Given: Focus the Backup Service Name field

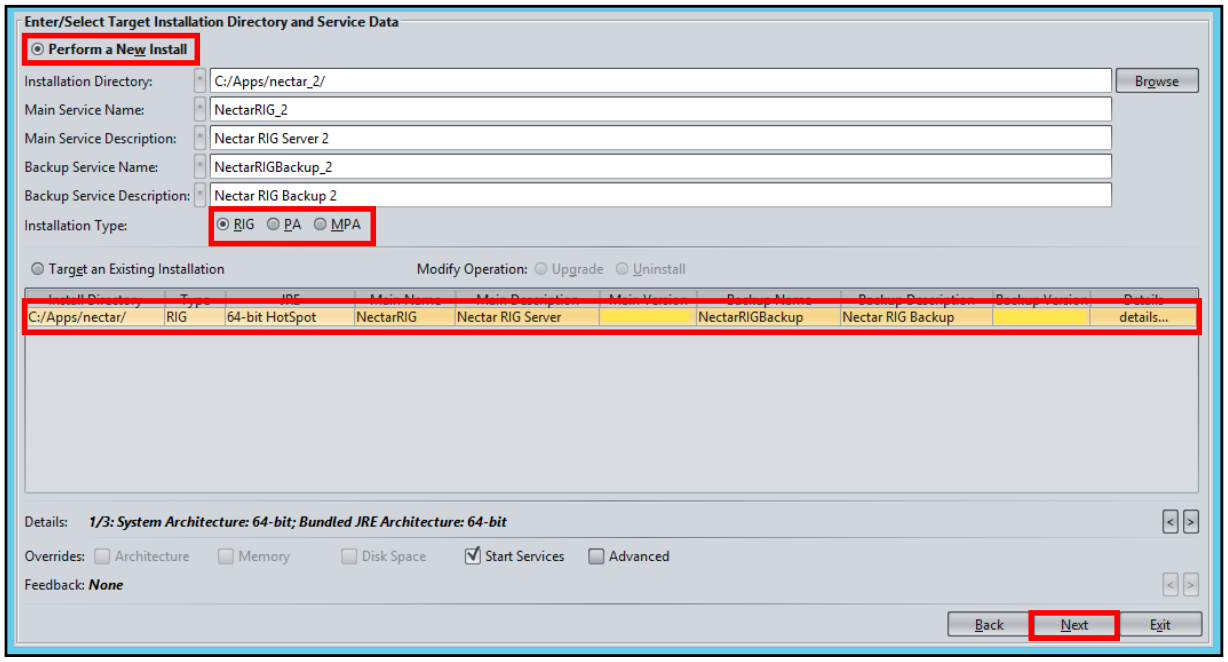Looking at the screenshot, I should [660, 167].
